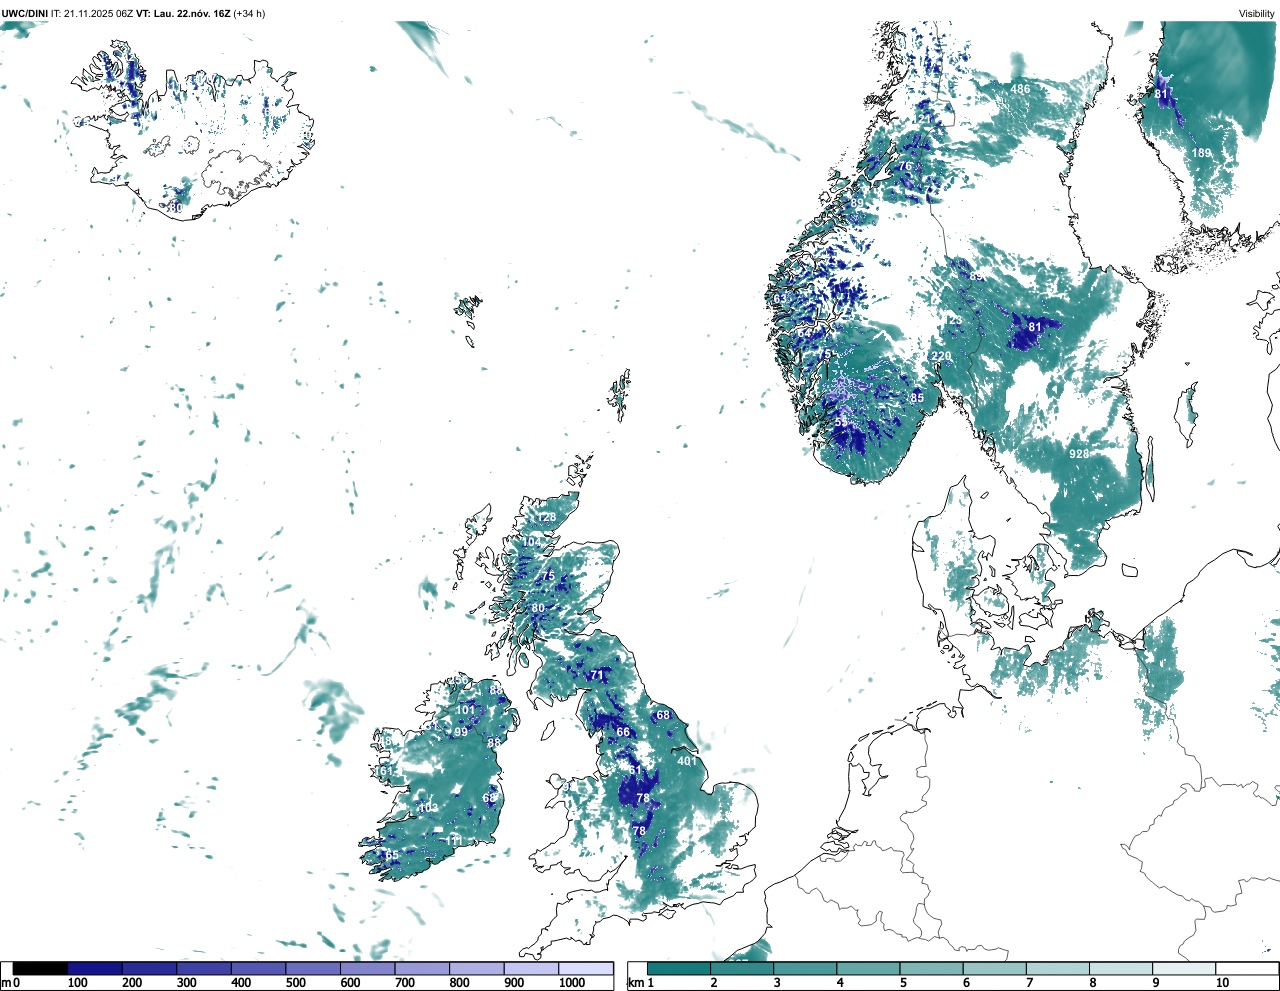Screen dimensions: 1280x991
Task: Click the '103' value in southwest Ireland
Action: (x=428, y=808)
